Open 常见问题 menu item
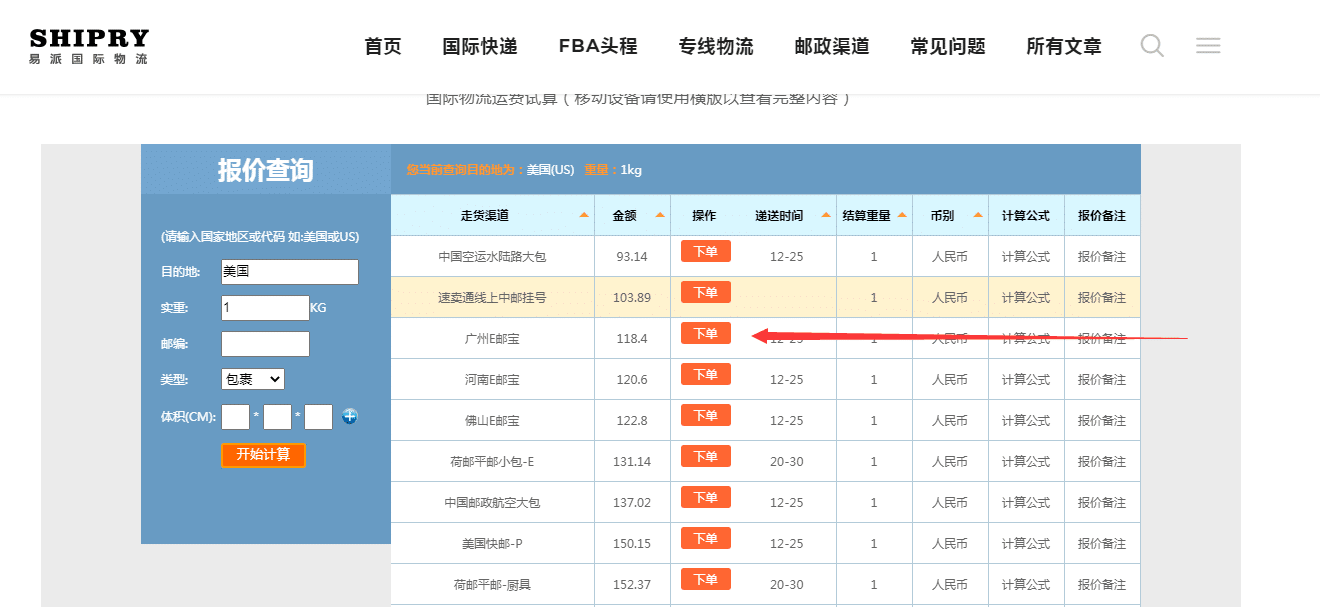Screen dimensions: 1320x607 click(948, 46)
